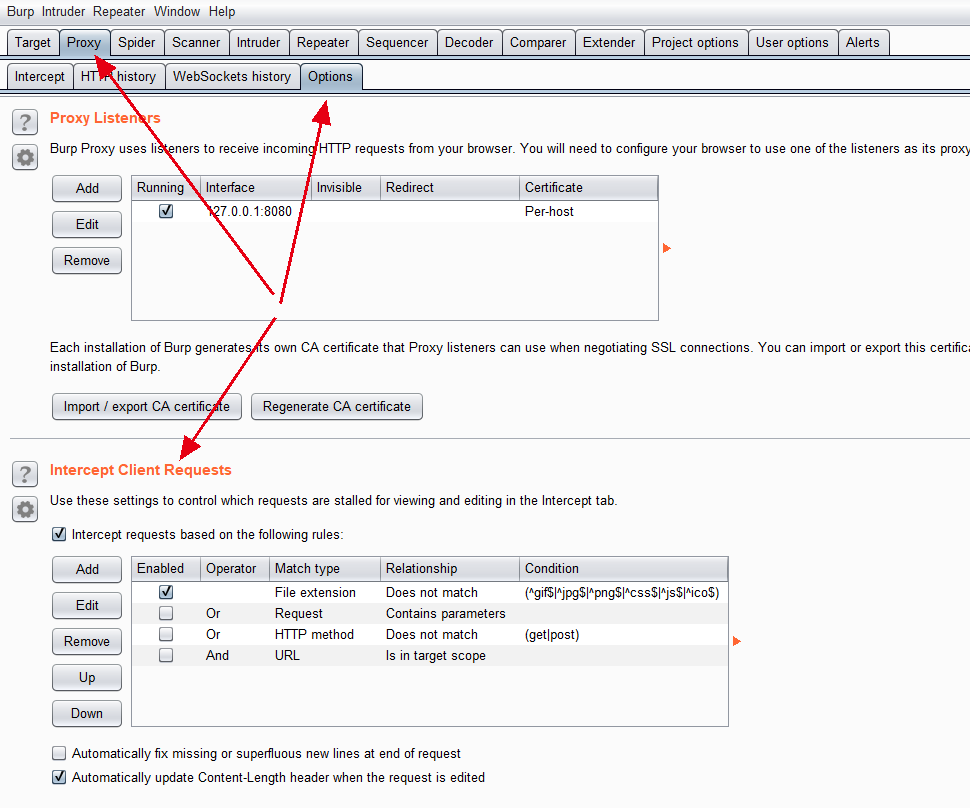
Task: Open the proxy Options sub-tab
Action: coord(330,77)
